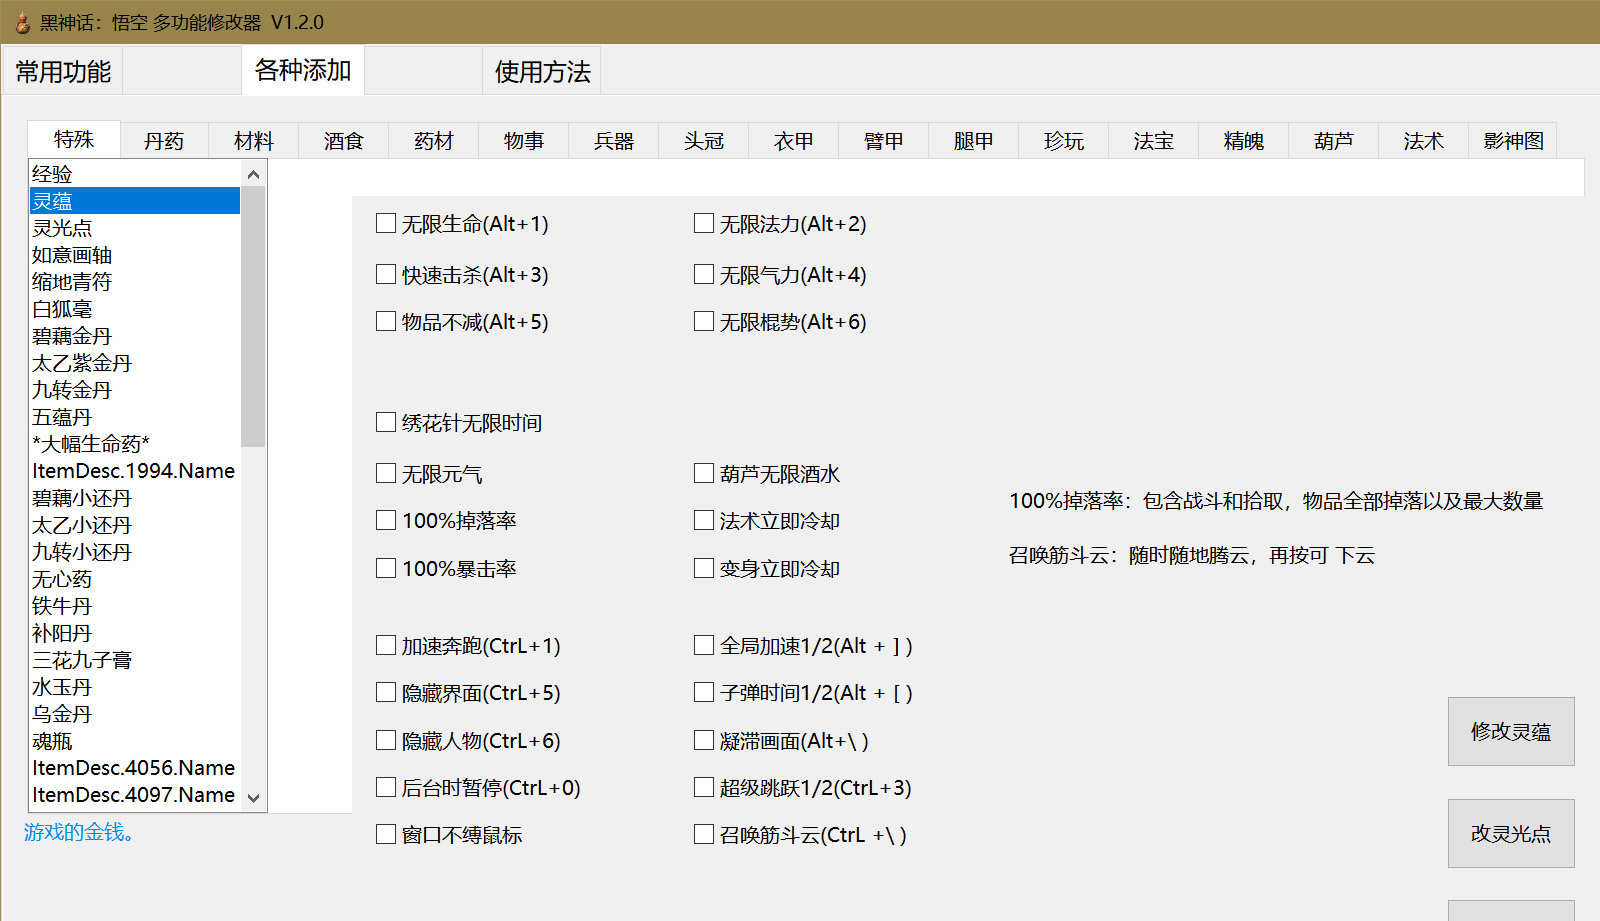This screenshot has width=1600, height=921.
Task: Check 凝滞画面 (Alt+\)
Action: tap(704, 740)
